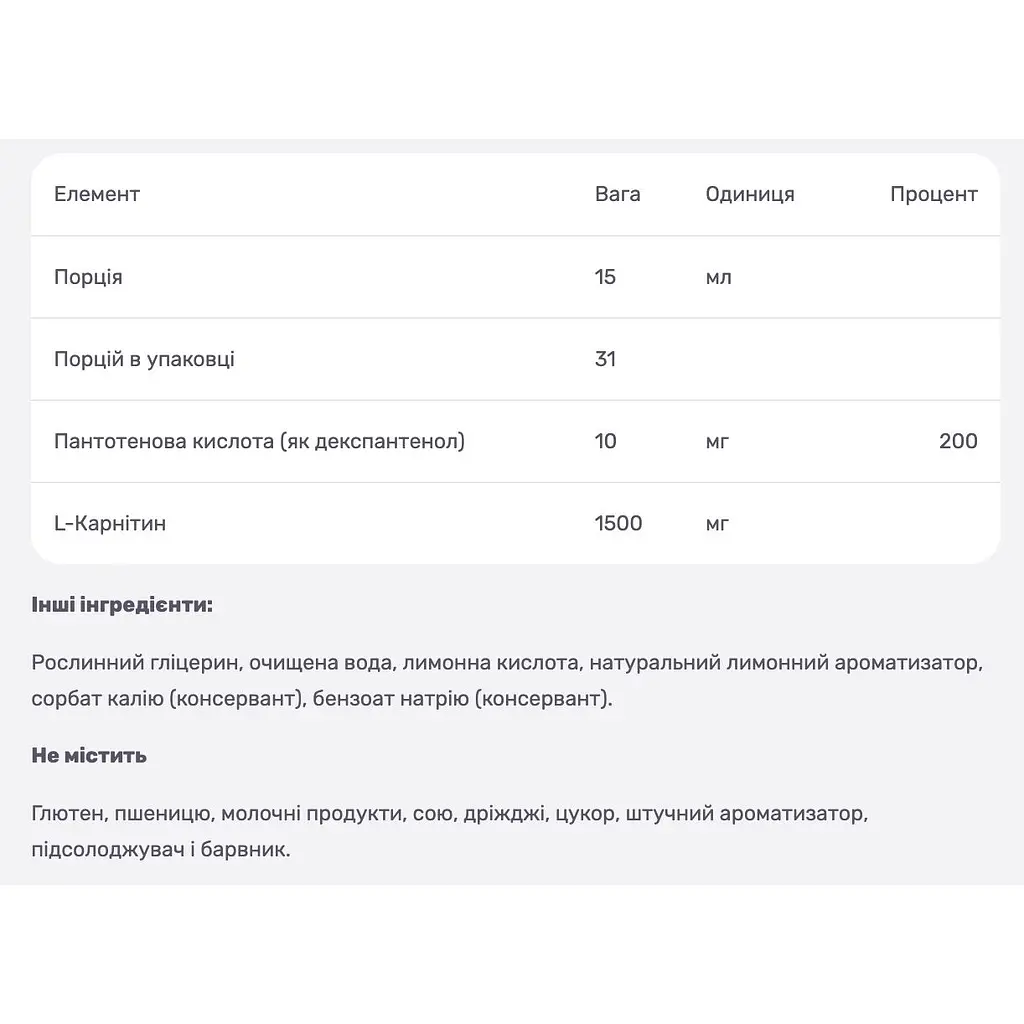
Task: Click мг unit in L-Карнітин row
Action: pyautogui.click(x=717, y=524)
